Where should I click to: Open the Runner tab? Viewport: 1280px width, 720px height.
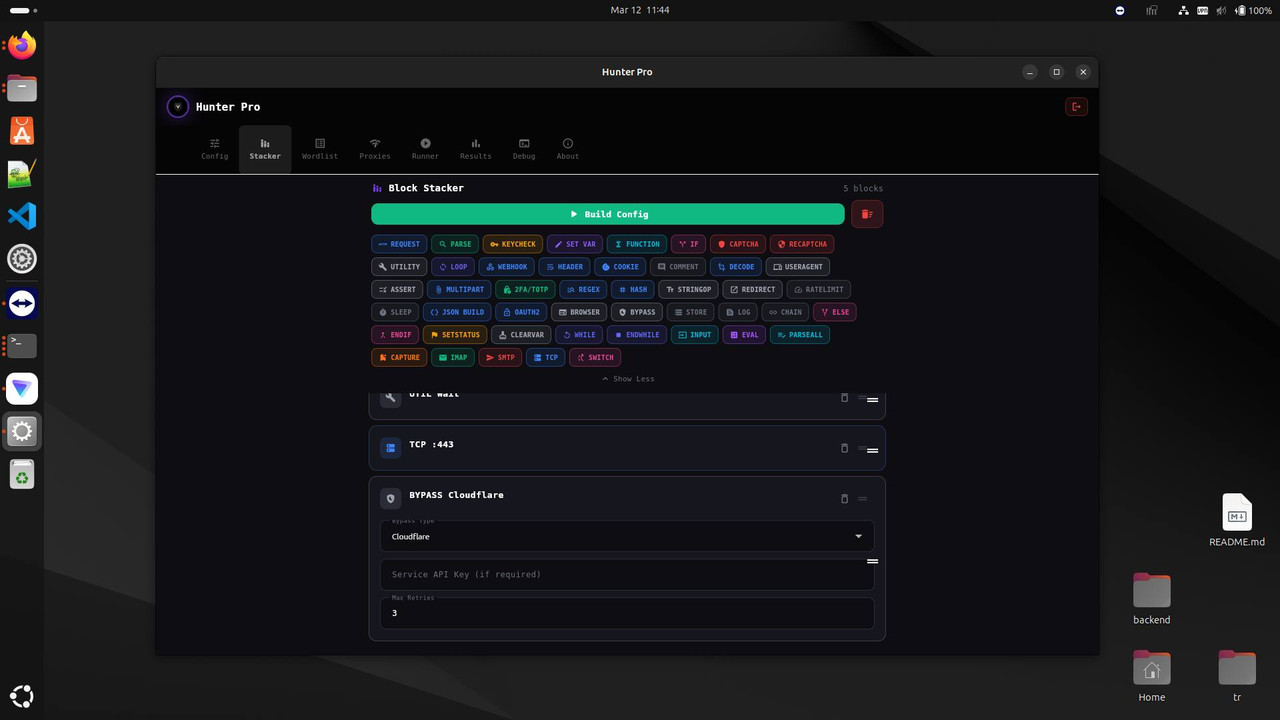pyautogui.click(x=425, y=149)
